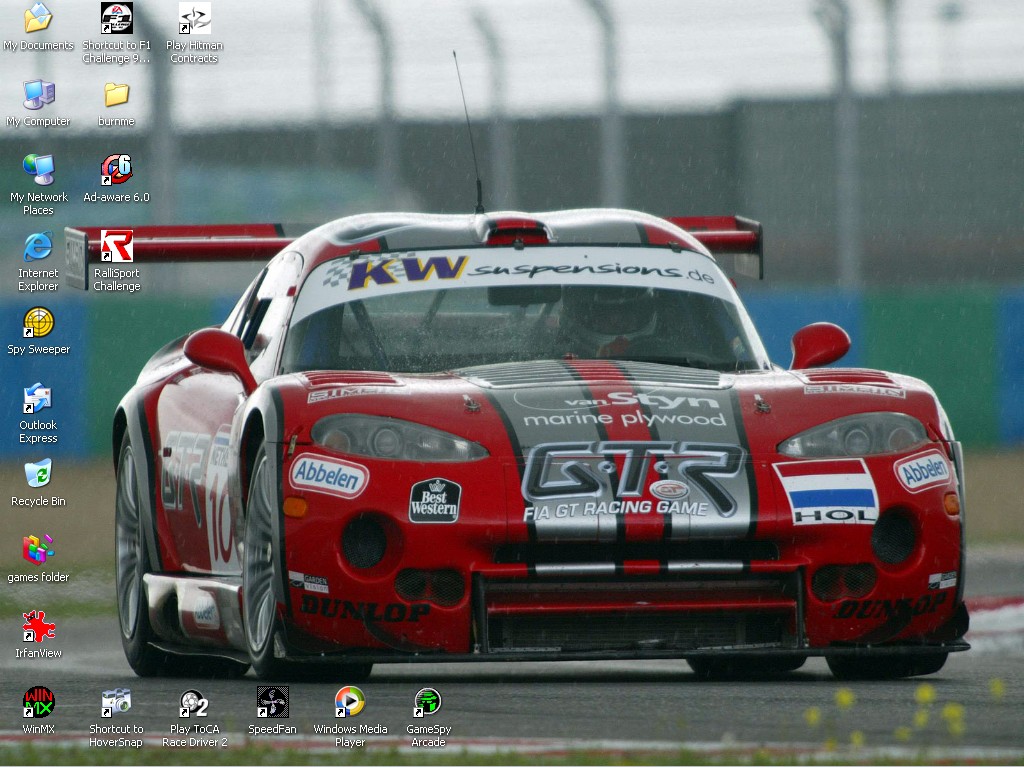Select the My Documents folder icon
The height and width of the screenshot is (768, 1024).
pos(38,18)
